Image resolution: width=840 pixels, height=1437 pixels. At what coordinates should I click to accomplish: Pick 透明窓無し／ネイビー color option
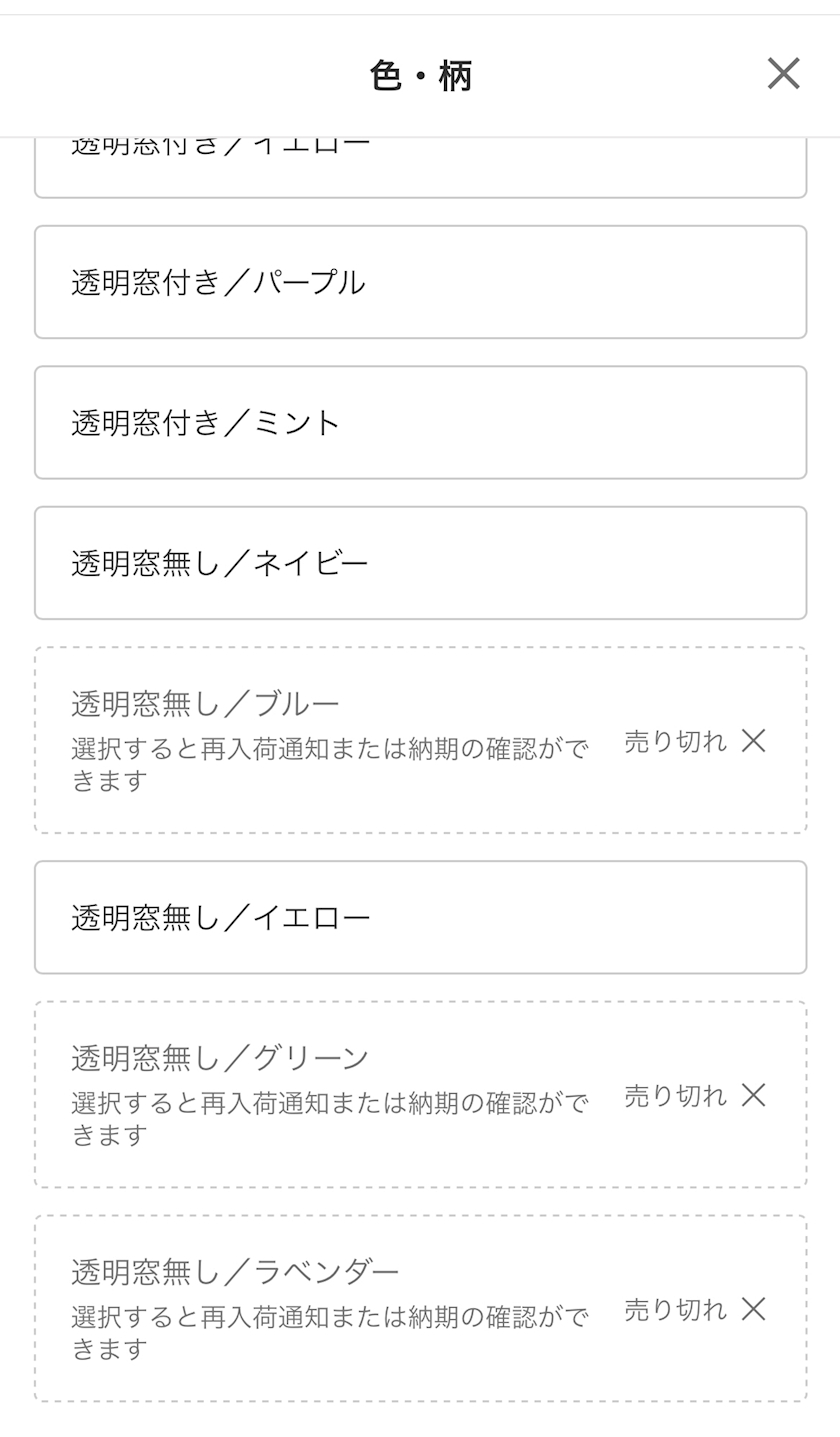(x=420, y=563)
